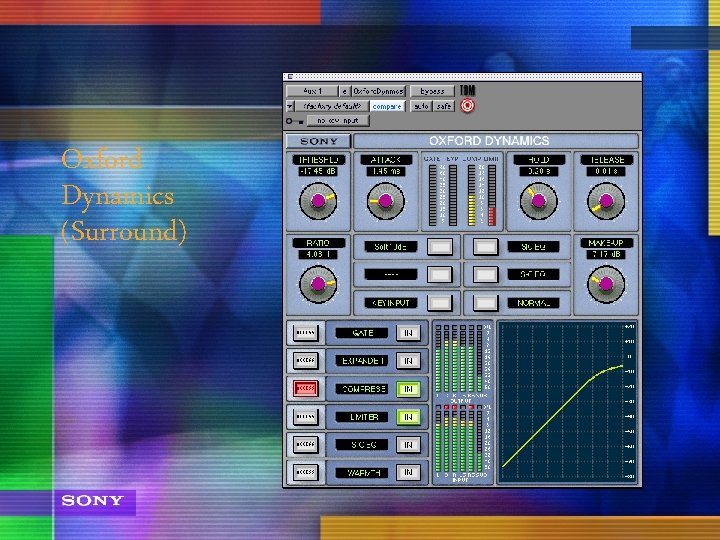Click the Release knob
The height and width of the screenshot is (540, 720).
(x=606, y=201)
